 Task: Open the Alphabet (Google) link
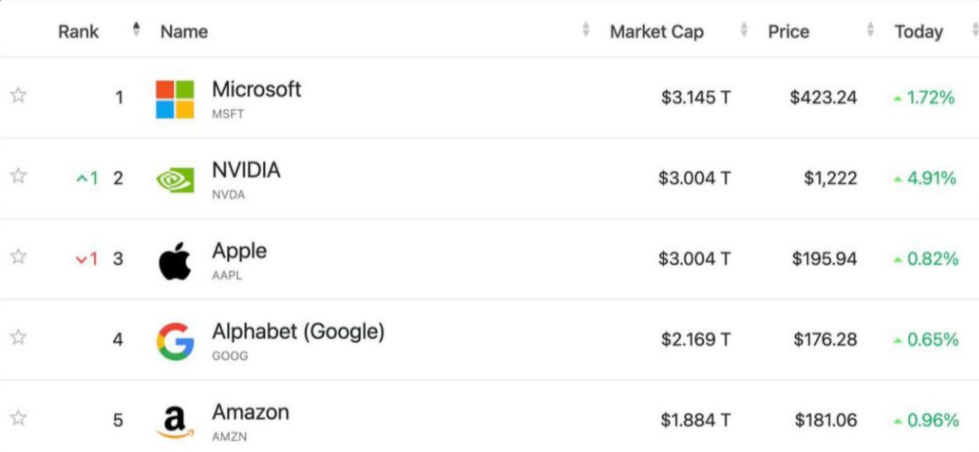coord(298,331)
